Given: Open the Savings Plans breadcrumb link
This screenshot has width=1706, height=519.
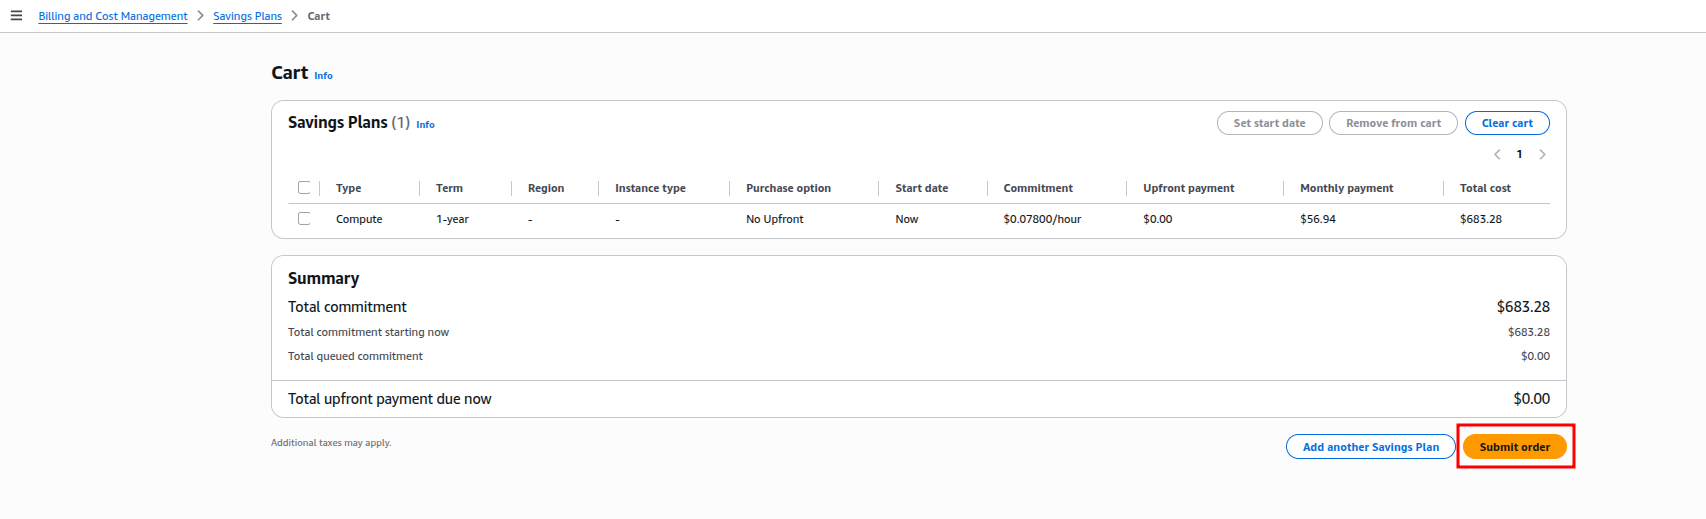Looking at the screenshot, I should click(x=247, y=16).
